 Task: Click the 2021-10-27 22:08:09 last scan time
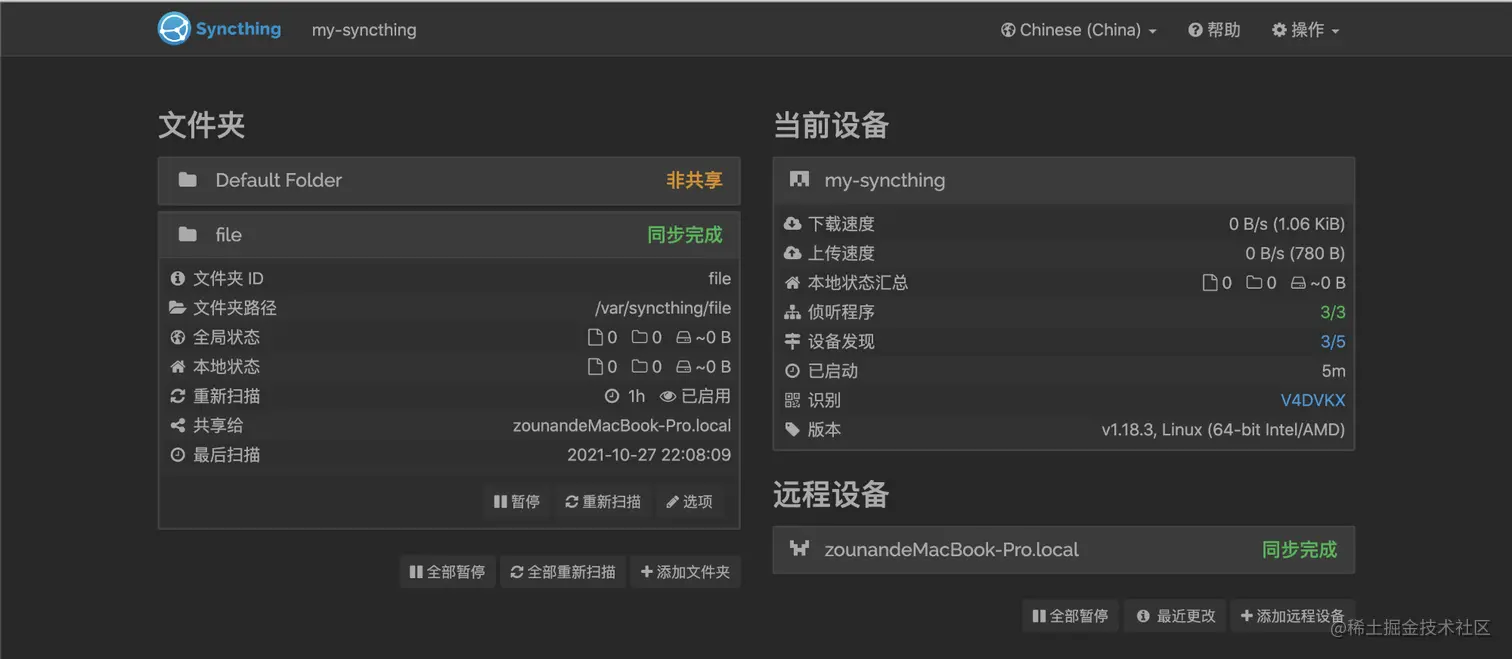[x=649, y=454]
